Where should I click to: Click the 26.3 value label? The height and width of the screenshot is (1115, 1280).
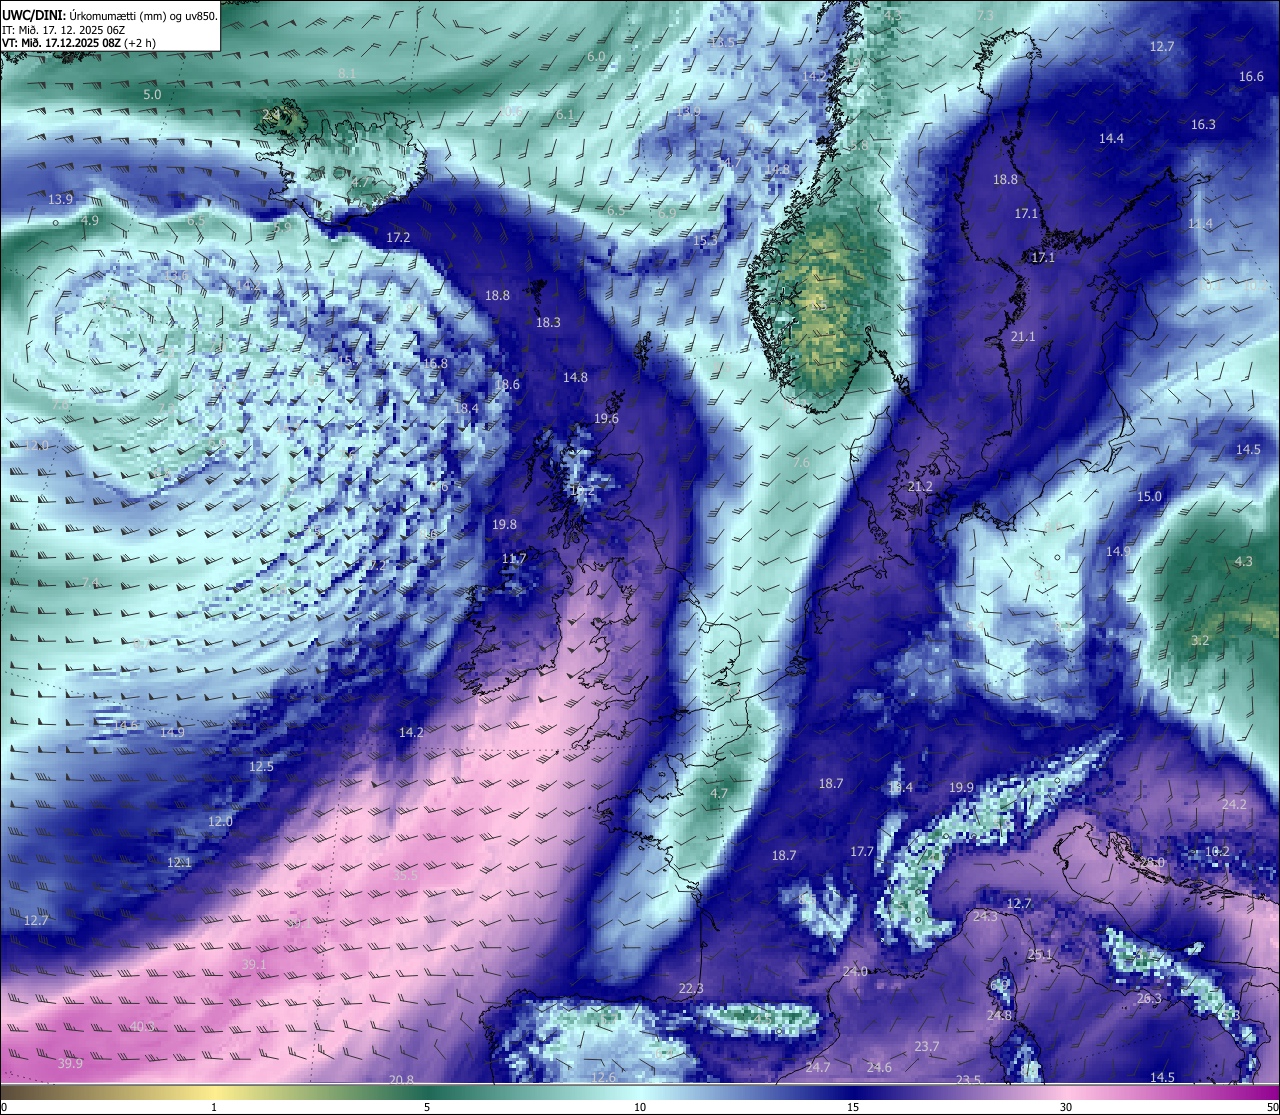click(1149, 999)
